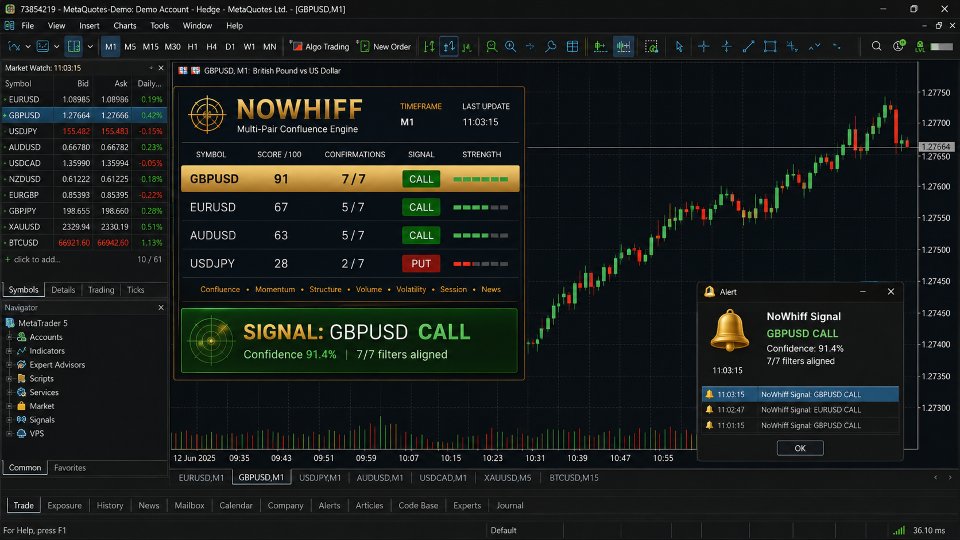The width and height of the screenshot is (960, 540).
Task: Toggle the tile windows toolbar icon
Action: tap(74, 47)
